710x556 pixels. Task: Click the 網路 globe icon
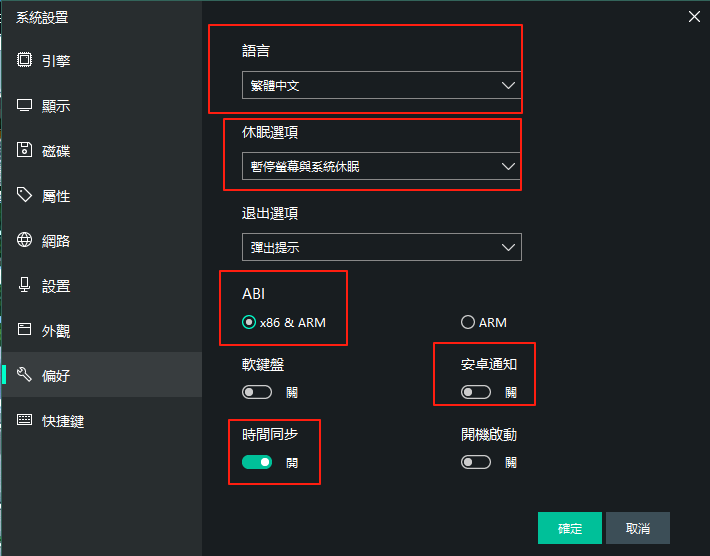pos(24,240)
